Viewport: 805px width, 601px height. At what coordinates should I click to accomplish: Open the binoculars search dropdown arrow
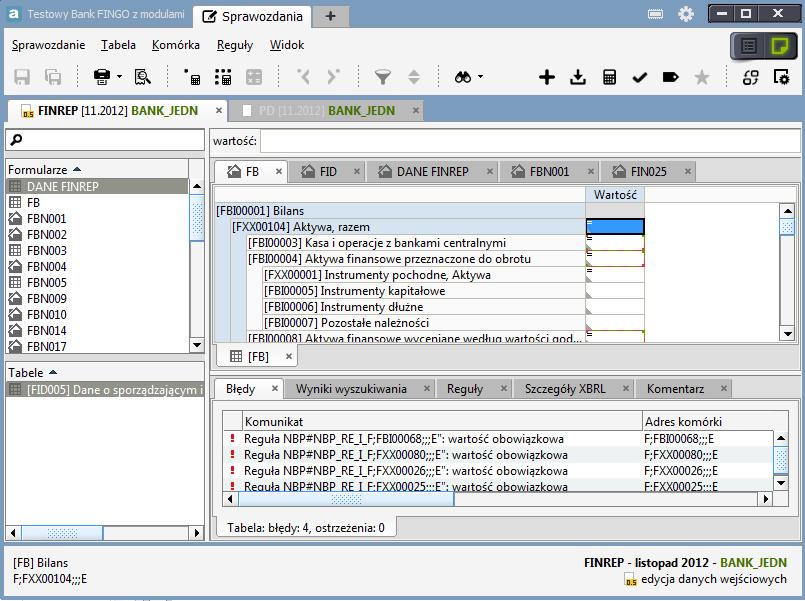coord(481,76)
